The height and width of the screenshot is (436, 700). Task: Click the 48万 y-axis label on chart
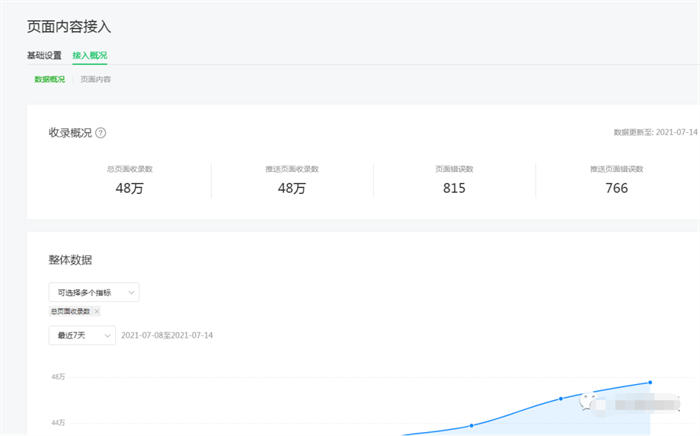pos(58,377)
